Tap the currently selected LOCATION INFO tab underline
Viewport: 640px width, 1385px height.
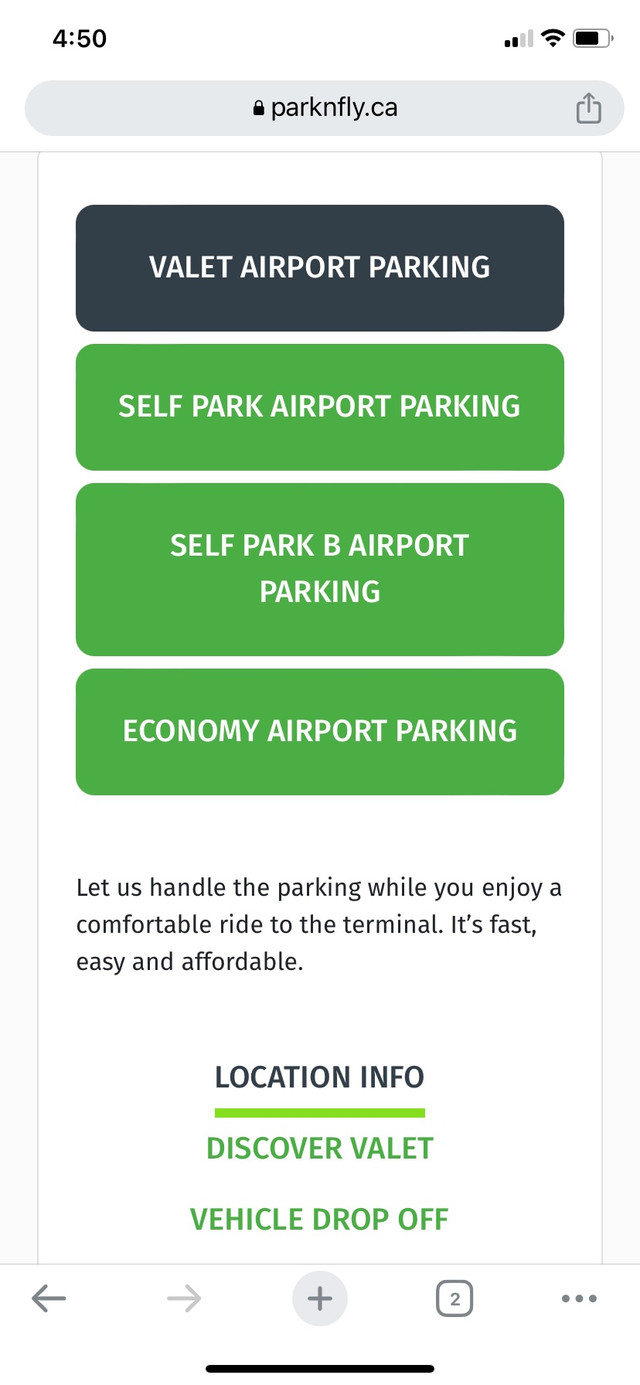319,1109
